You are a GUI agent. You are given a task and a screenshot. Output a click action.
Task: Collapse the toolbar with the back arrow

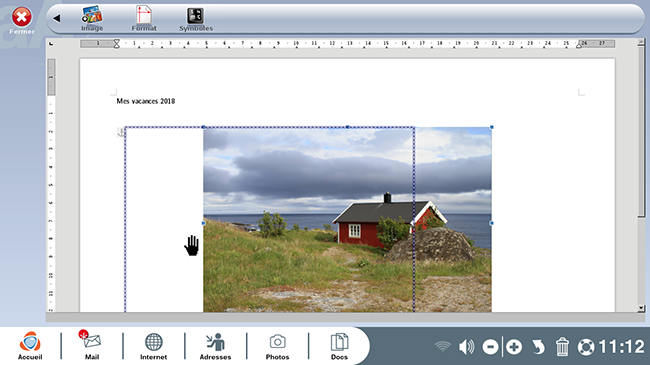[x=57, y=18]
